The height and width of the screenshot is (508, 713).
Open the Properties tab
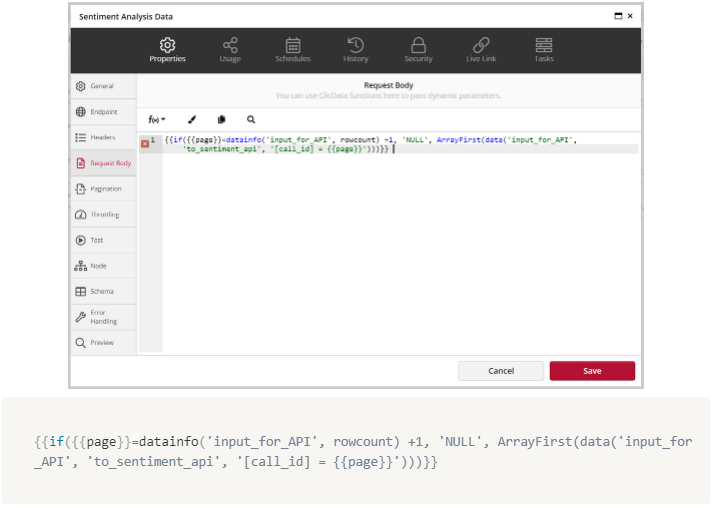(x=167, y=50)
